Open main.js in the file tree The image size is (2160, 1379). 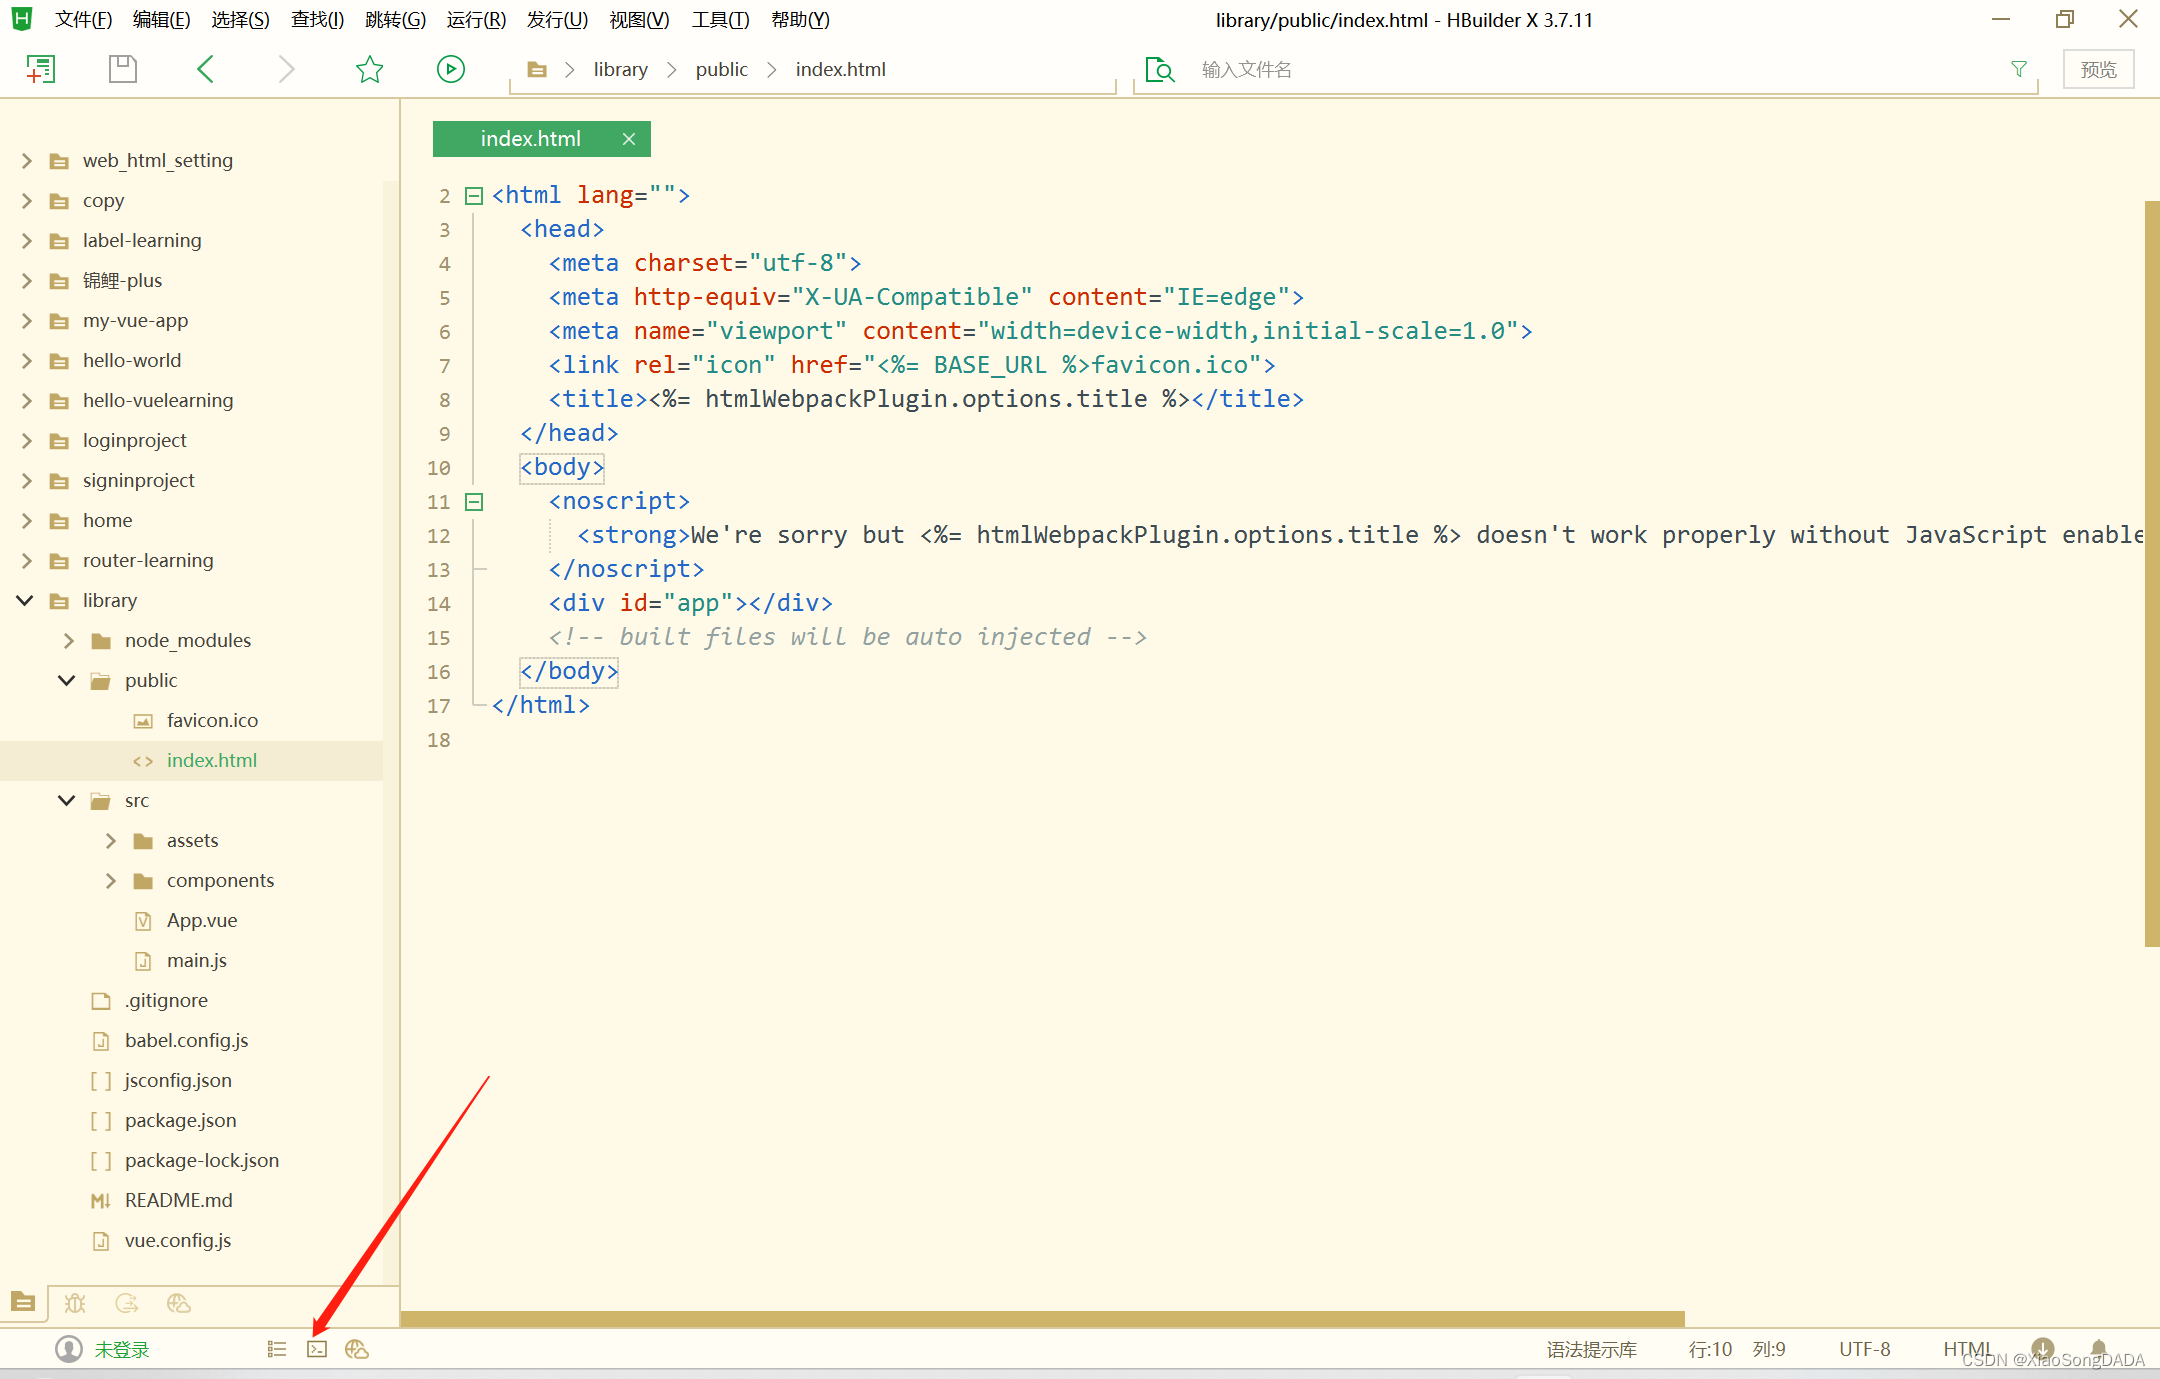pos(196,960)
